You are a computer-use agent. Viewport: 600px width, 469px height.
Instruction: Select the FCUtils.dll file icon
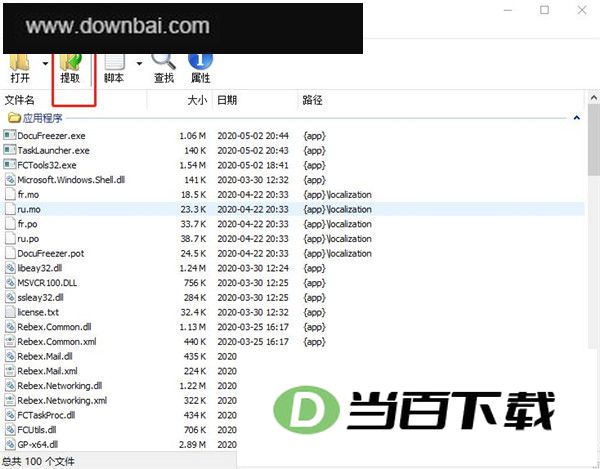pyautogui.click(x=10, y=430)
